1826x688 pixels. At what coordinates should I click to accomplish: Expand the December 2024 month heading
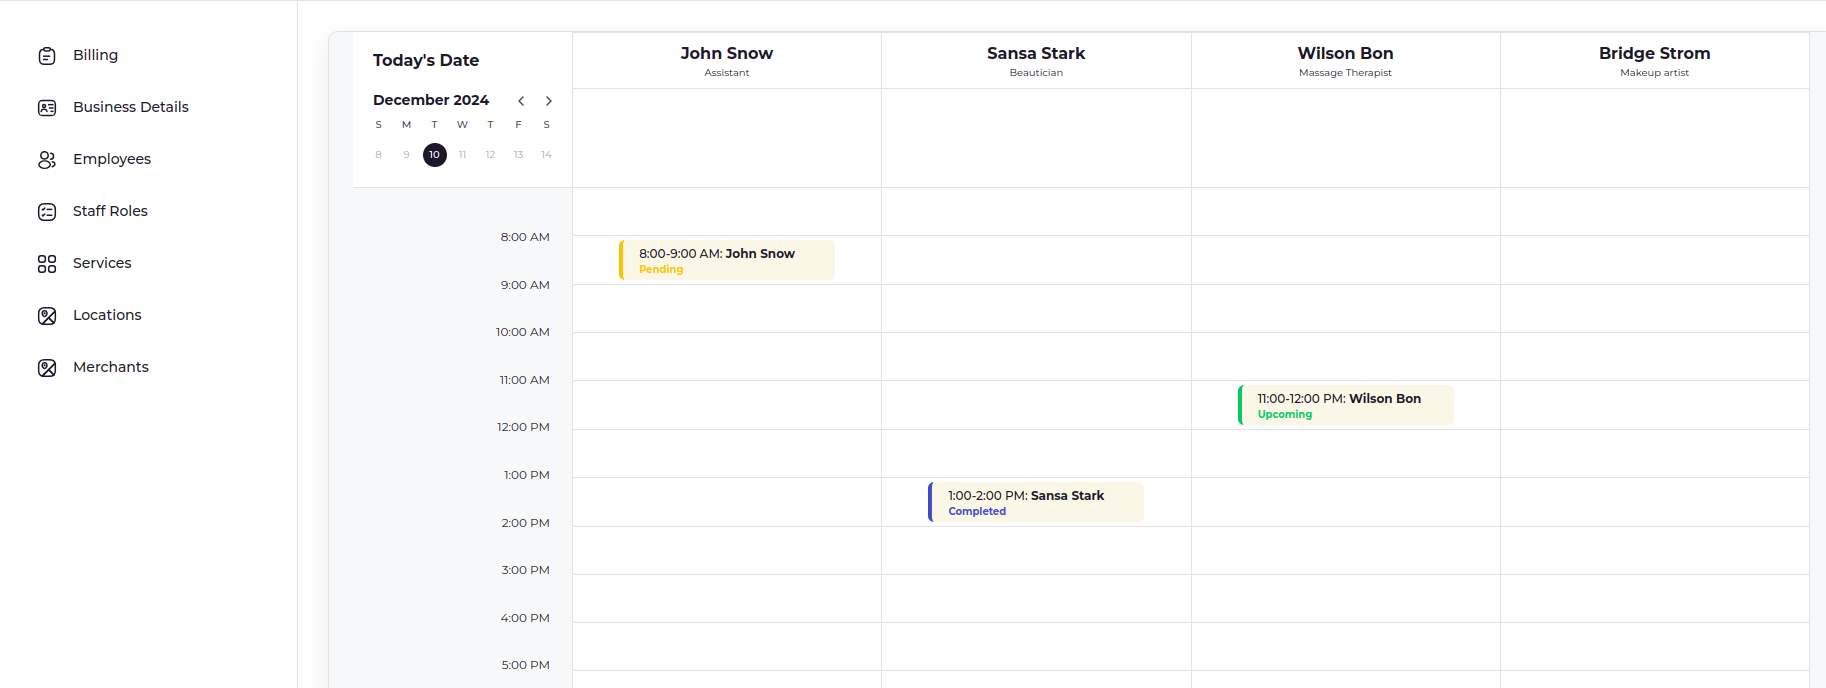click(x=430, y=100)
